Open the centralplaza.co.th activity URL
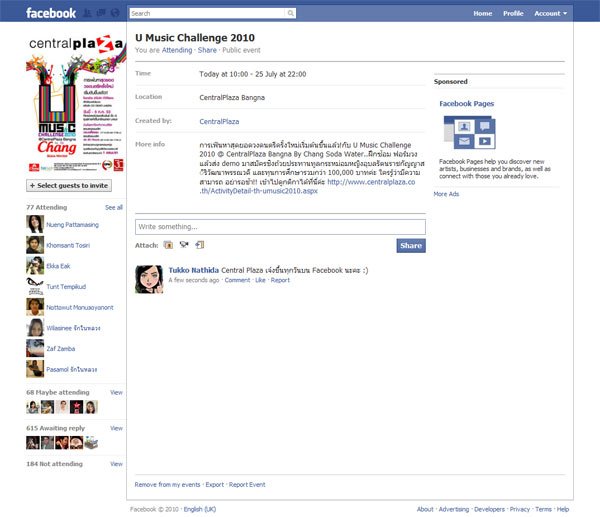Viewport: 600px width, 517px height. (x=307, y=186)
